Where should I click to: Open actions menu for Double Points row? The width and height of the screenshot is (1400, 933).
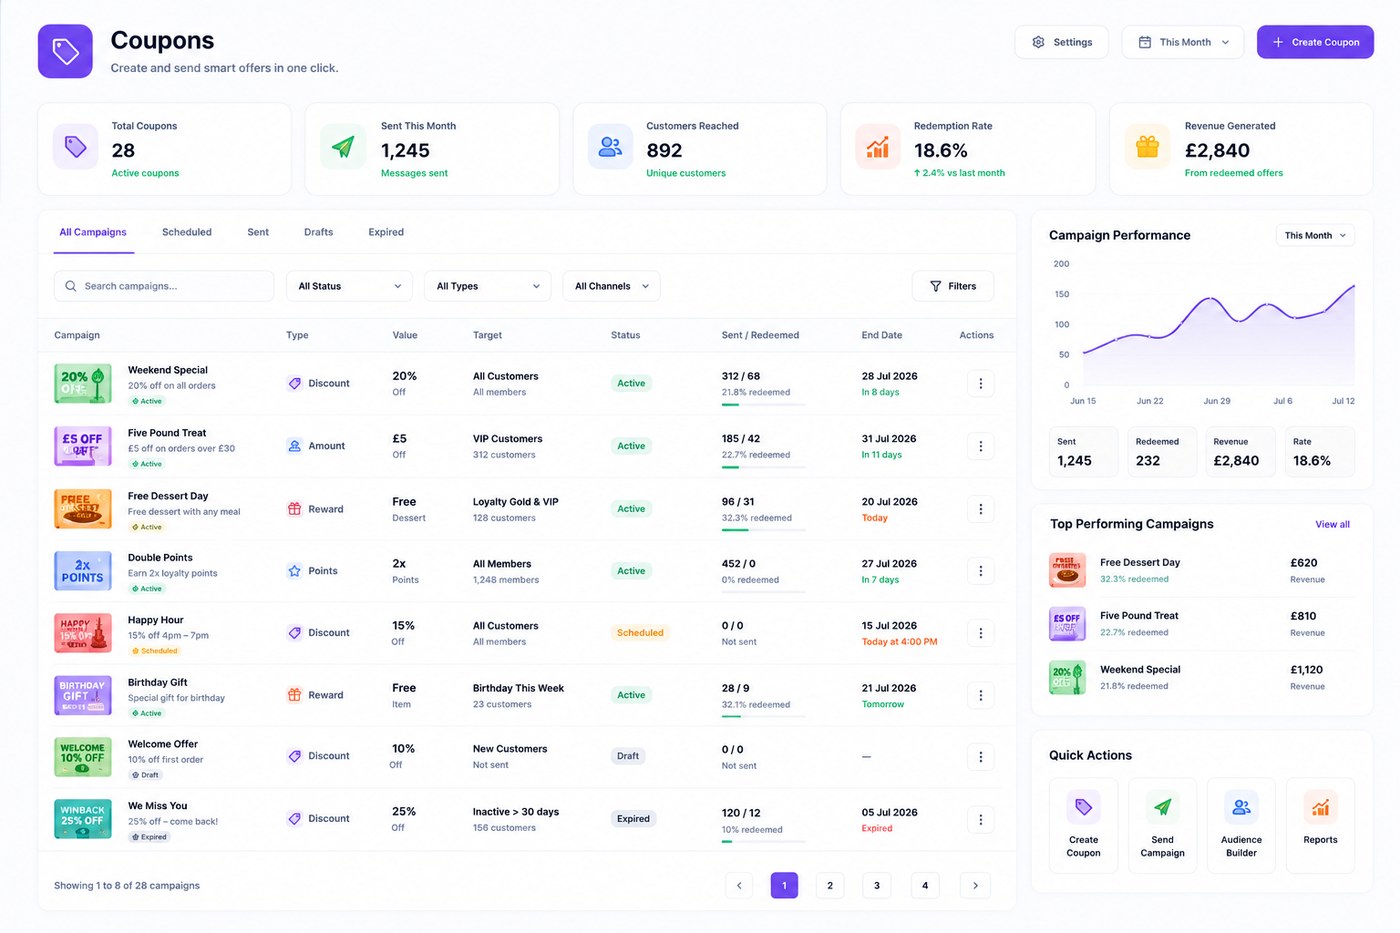(x=980, y=571)
